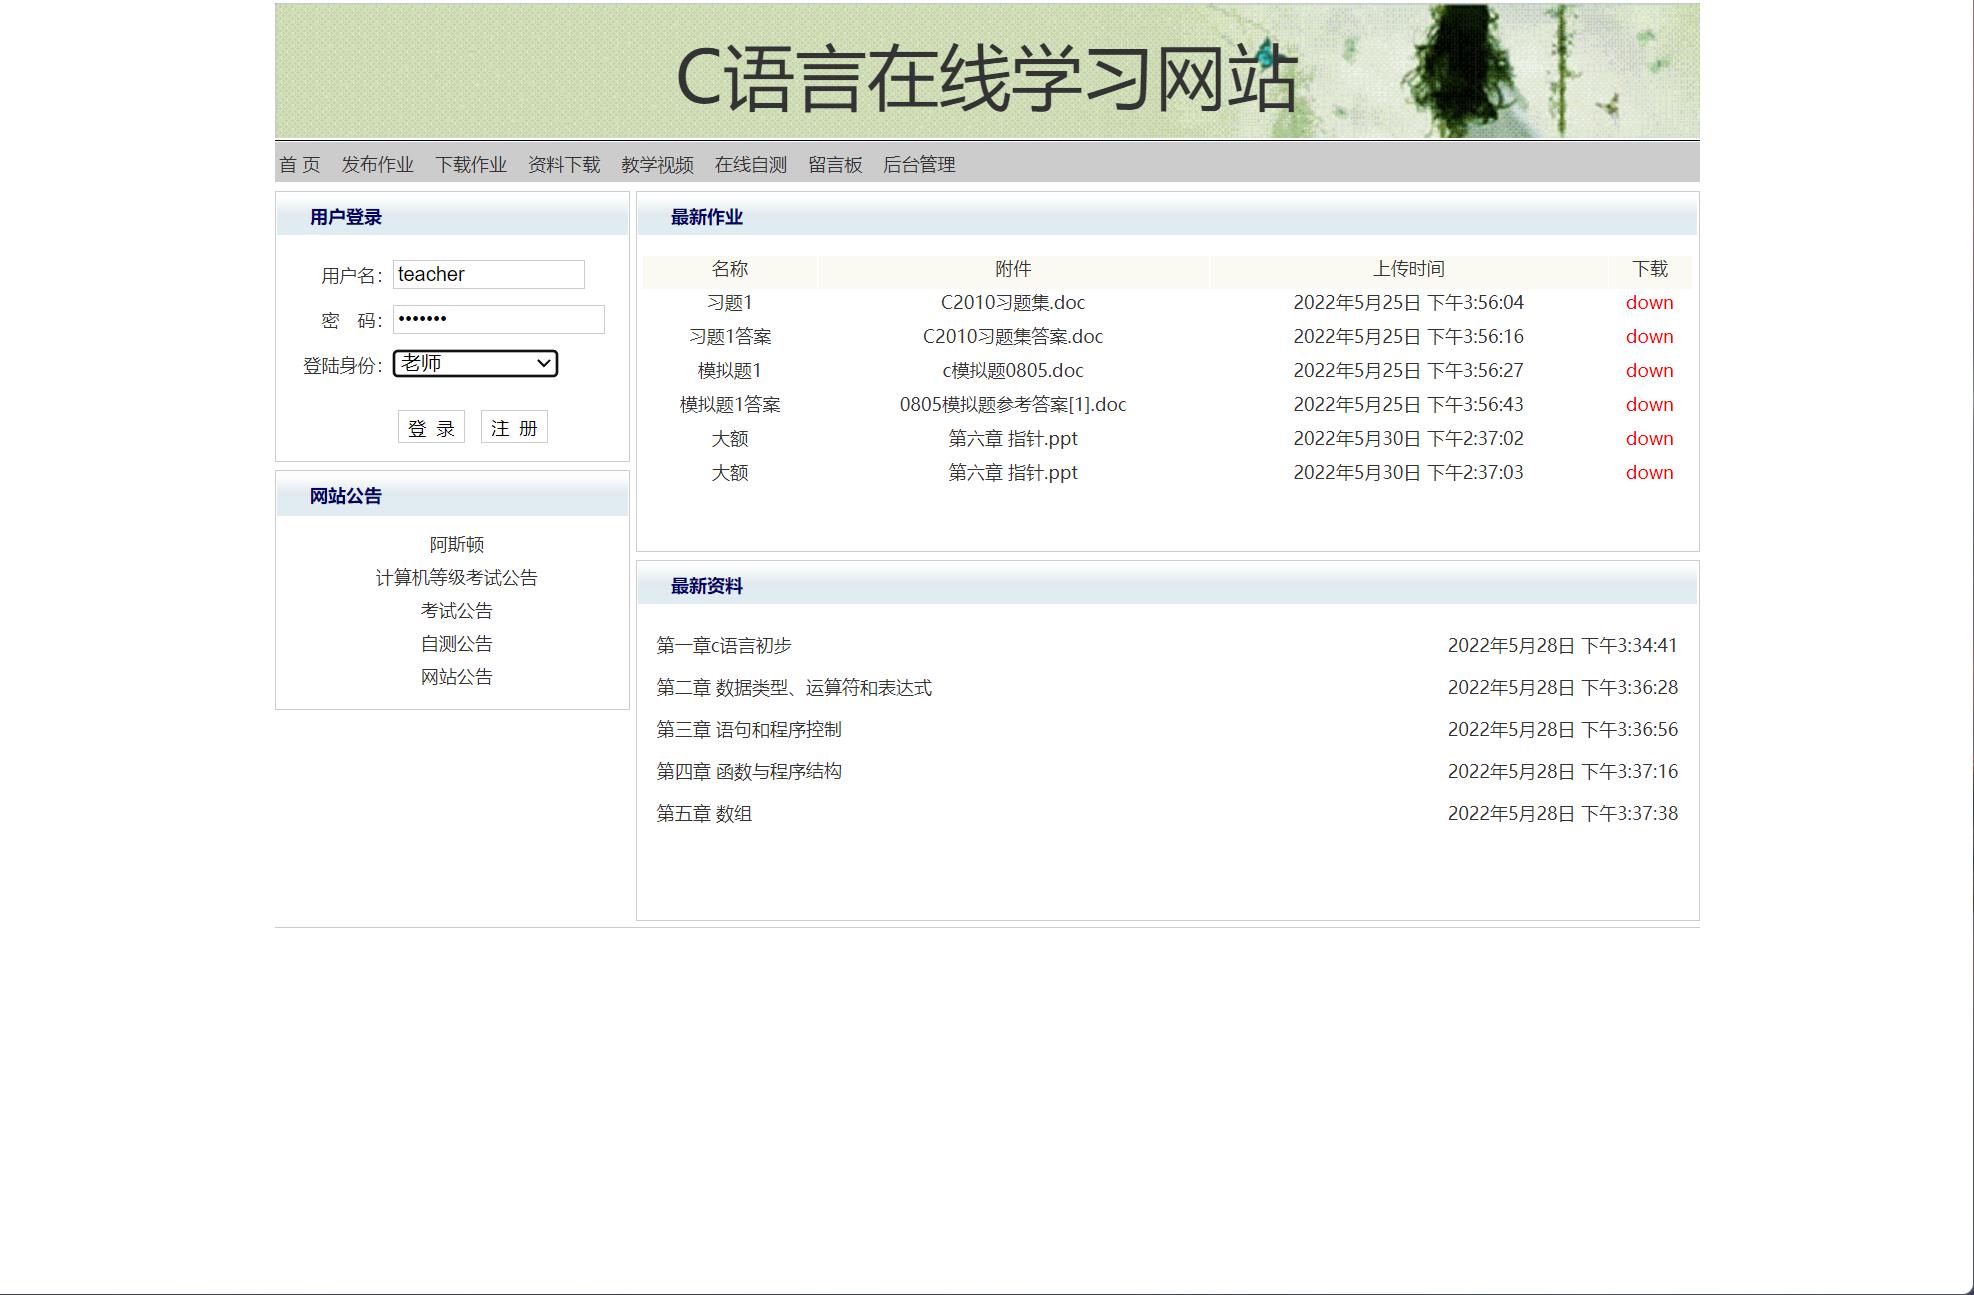Select 老师 in the login identity selector
The width and height of the screenshot is (1974, 1295).
click(x=475, y=363)
